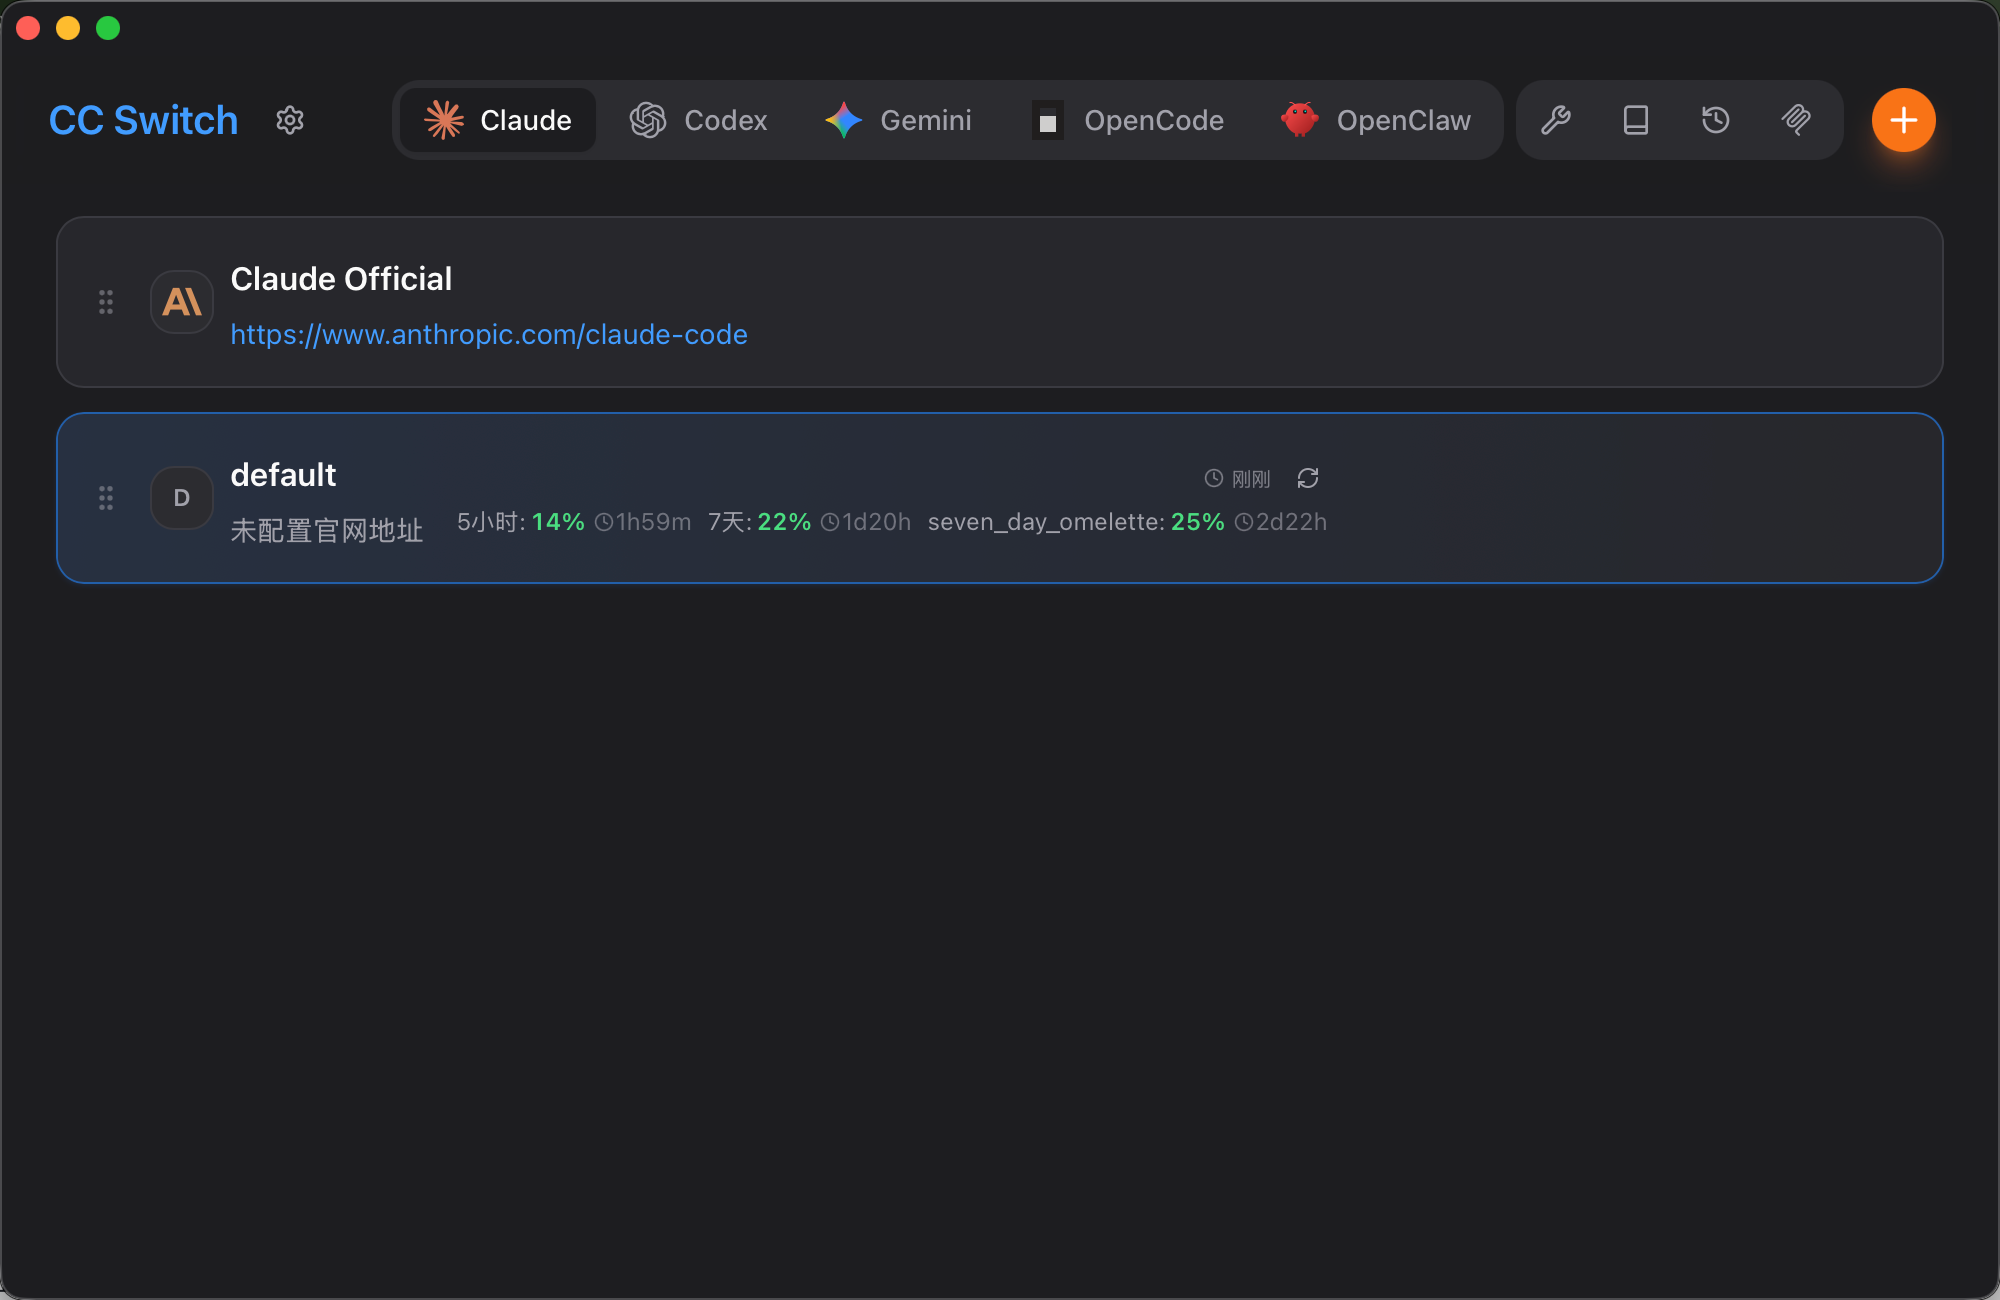Click the 刚刚 last-updated label
This screenshot has width=2000, height=1300.
1251,479
